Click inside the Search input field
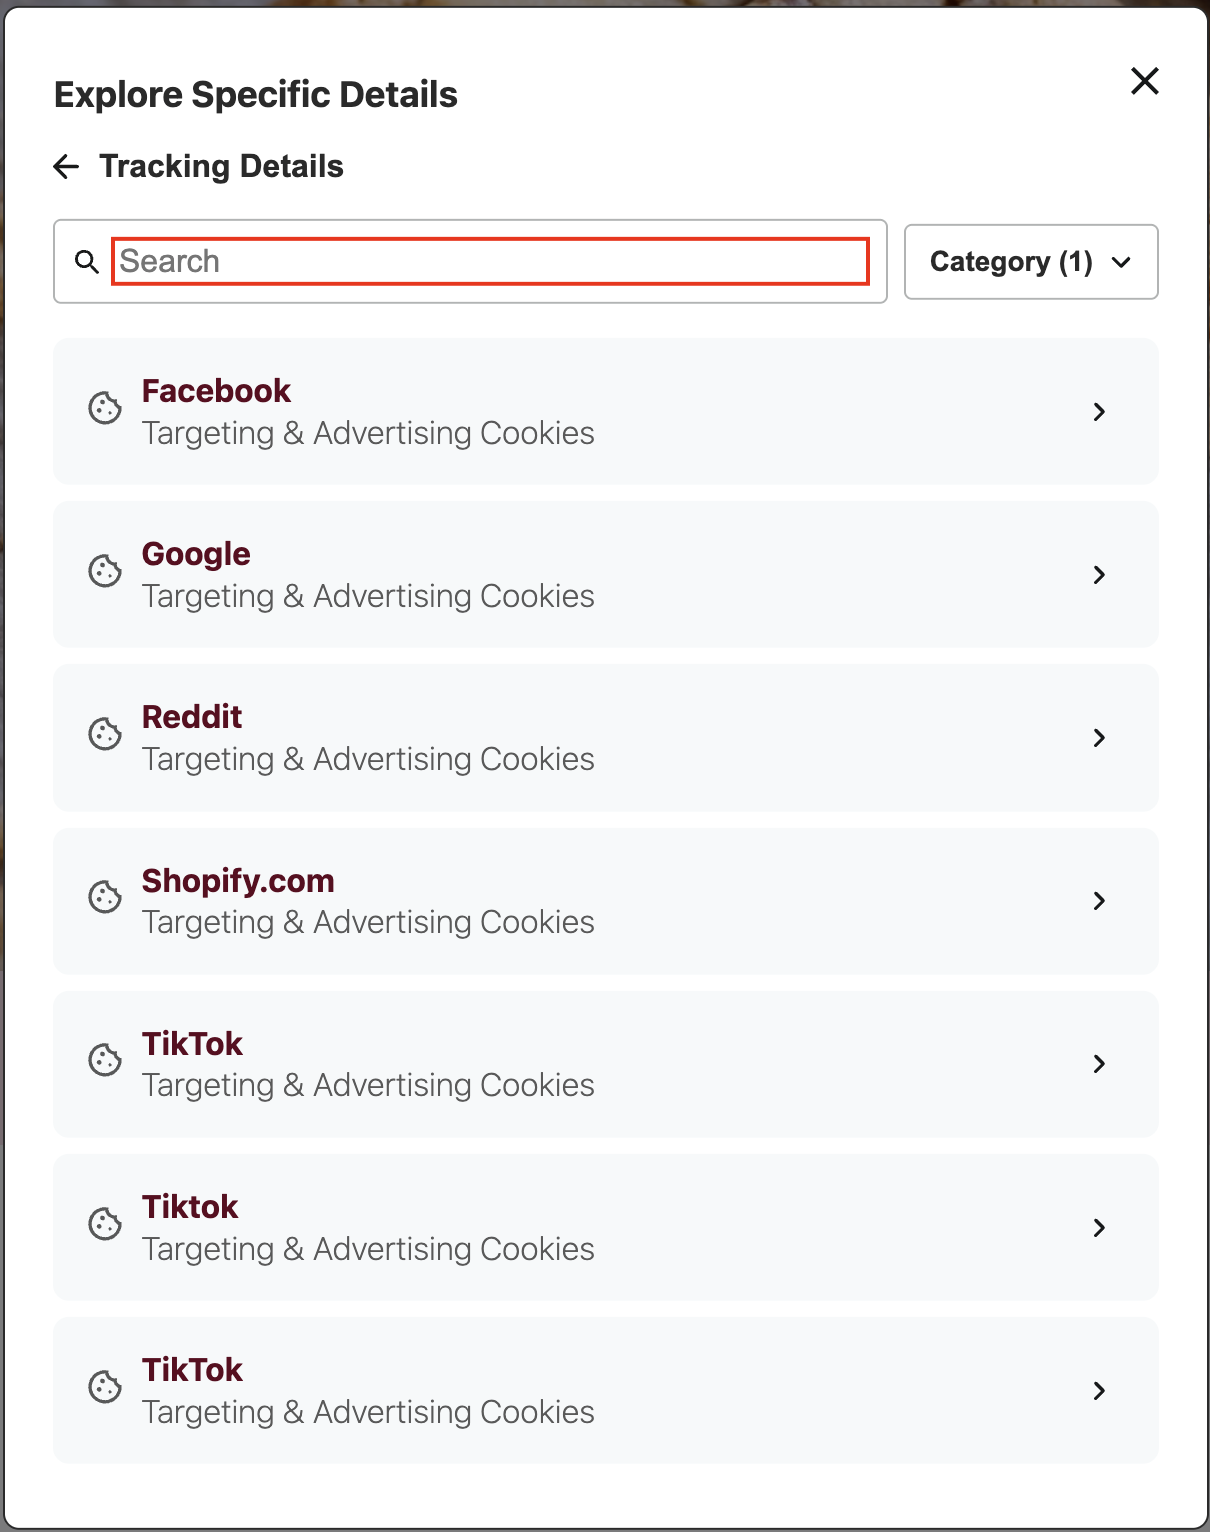The height and width of the screenshot is (1532, 1210). click(490, 261)
